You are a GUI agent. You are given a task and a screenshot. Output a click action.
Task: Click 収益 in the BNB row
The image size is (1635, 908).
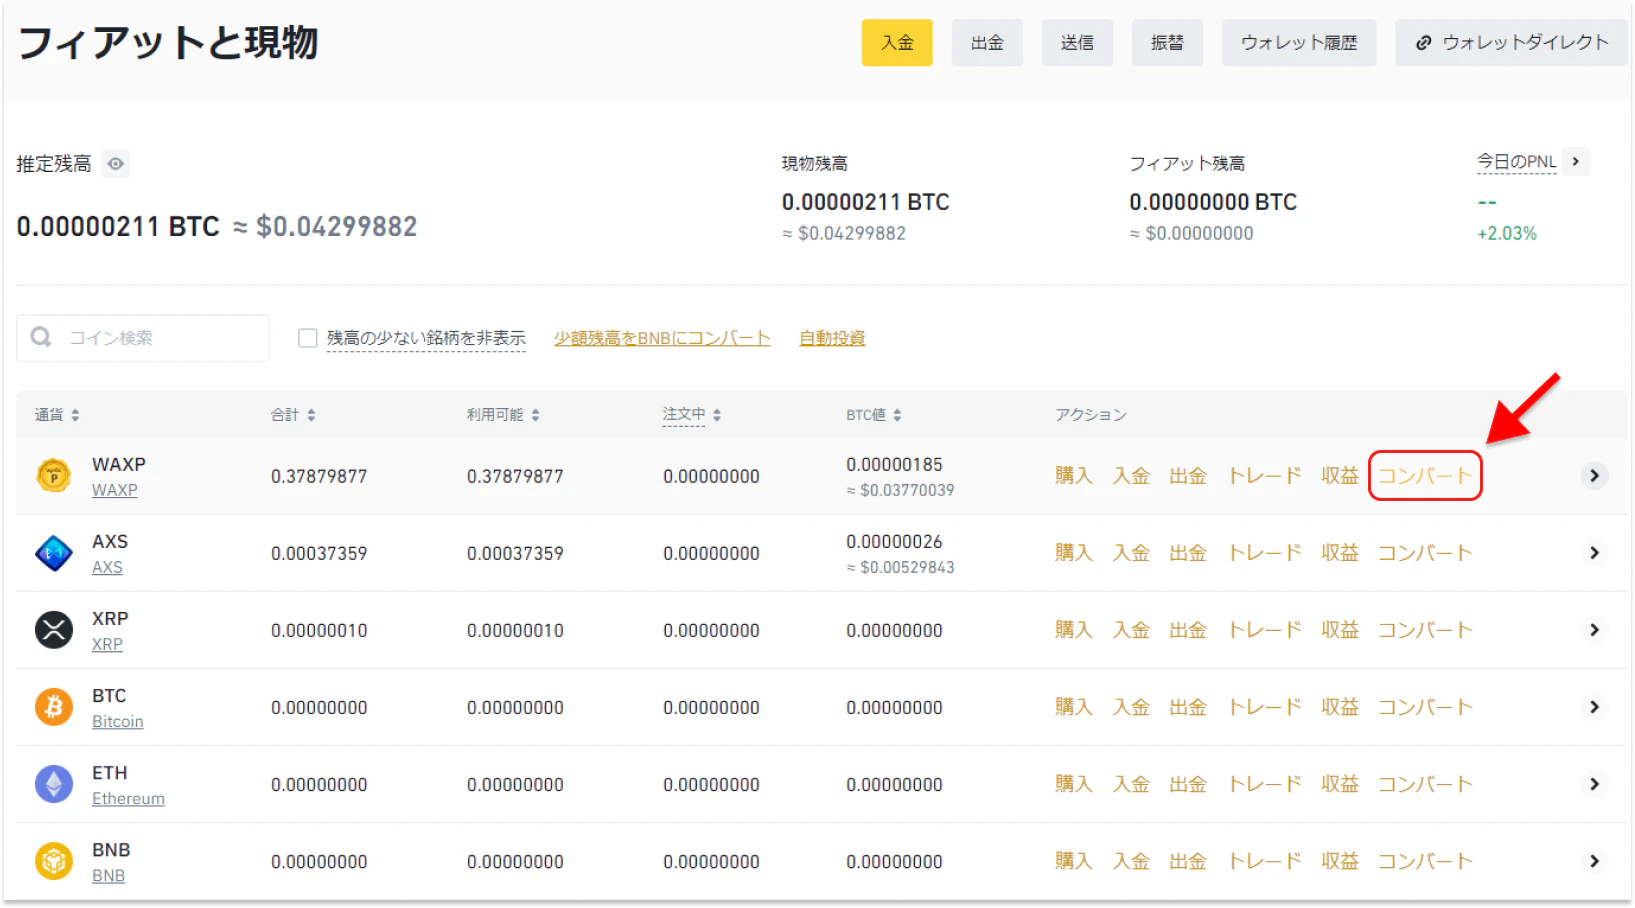1340,861
